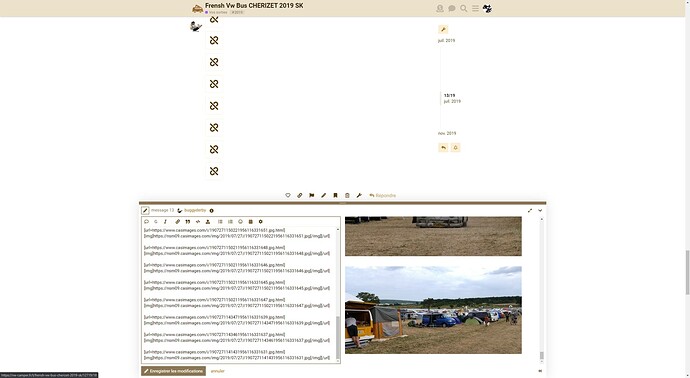Click the info icon next to buggyderby

tap(212, 211)
